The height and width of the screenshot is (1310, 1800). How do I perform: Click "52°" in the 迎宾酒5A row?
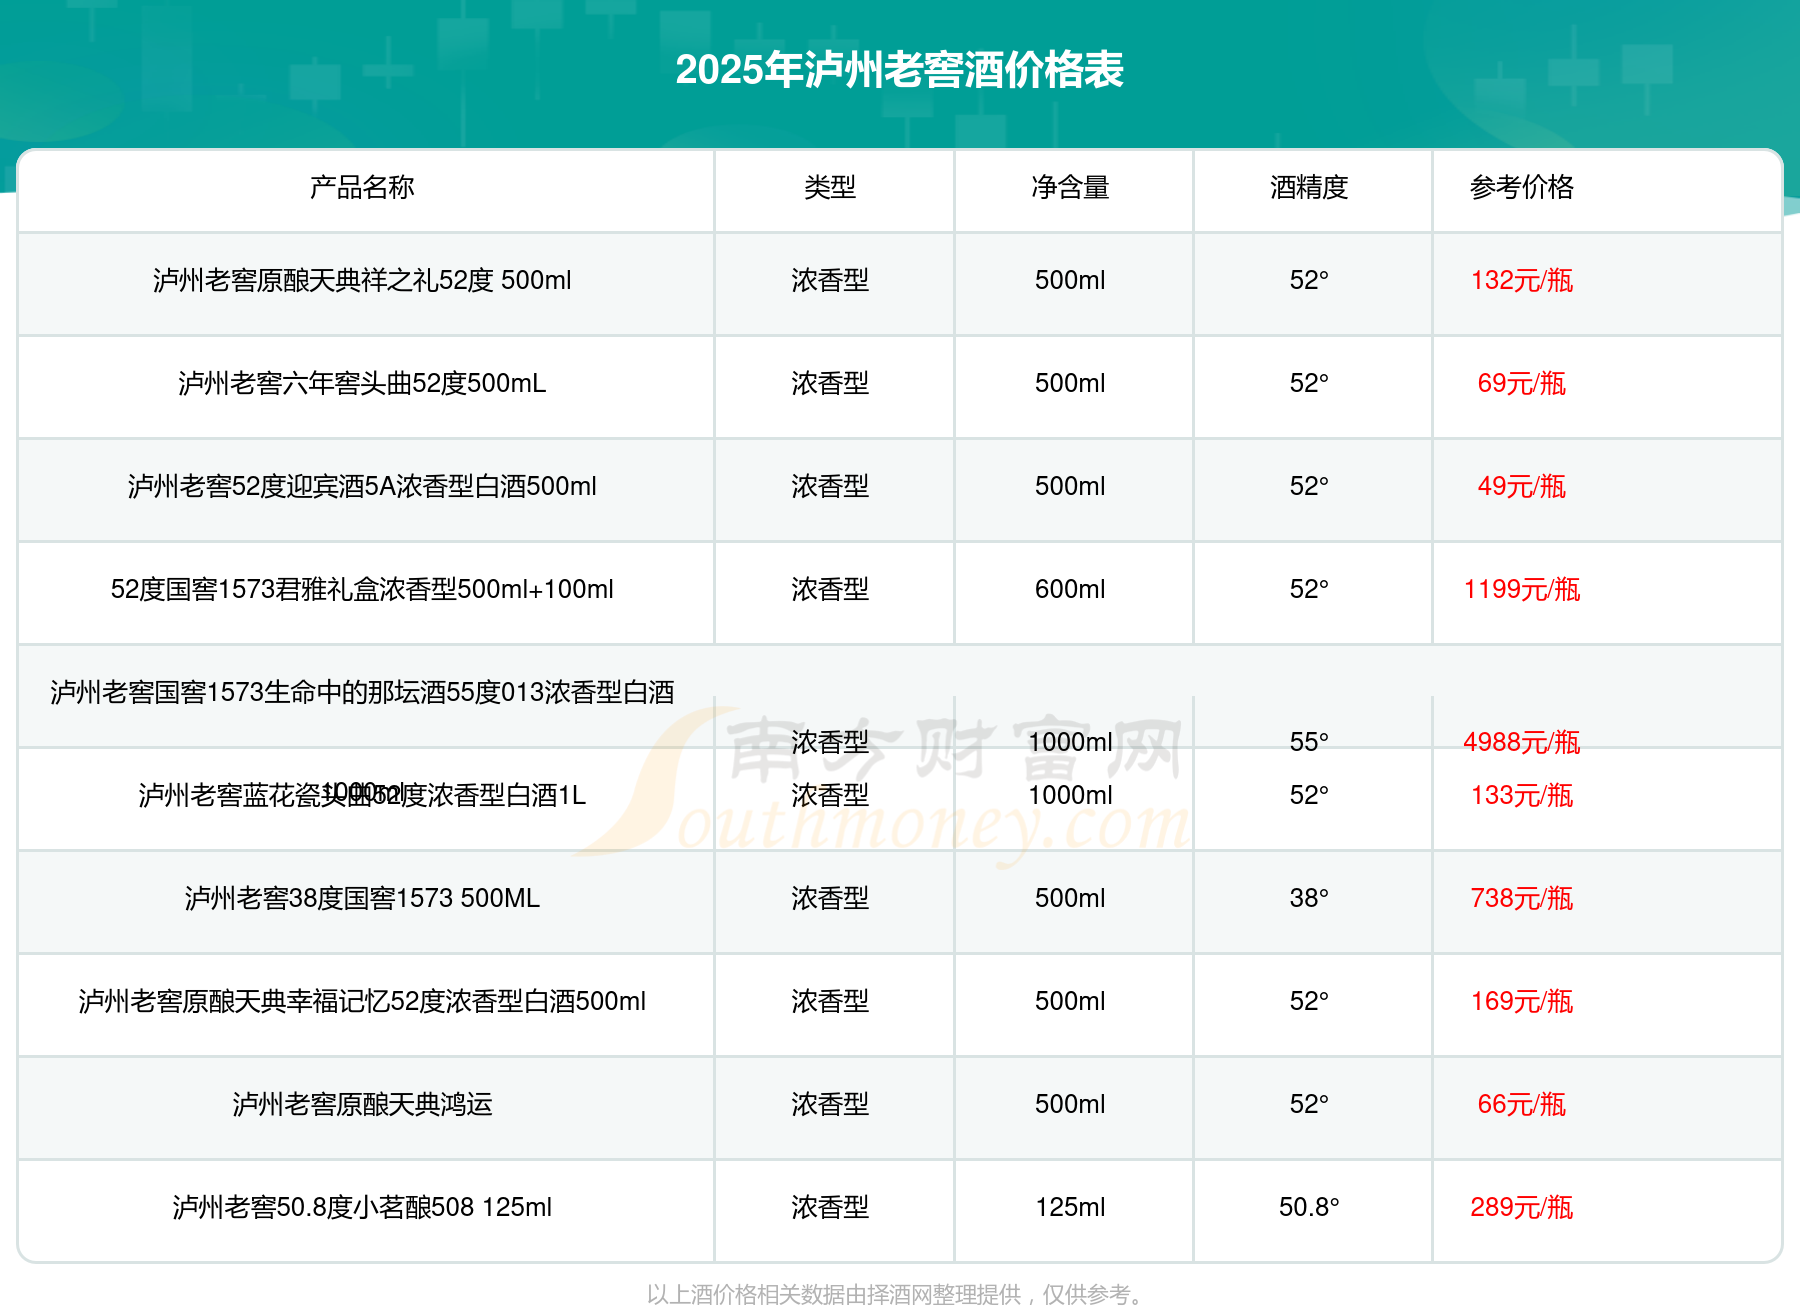[1309, 486]
